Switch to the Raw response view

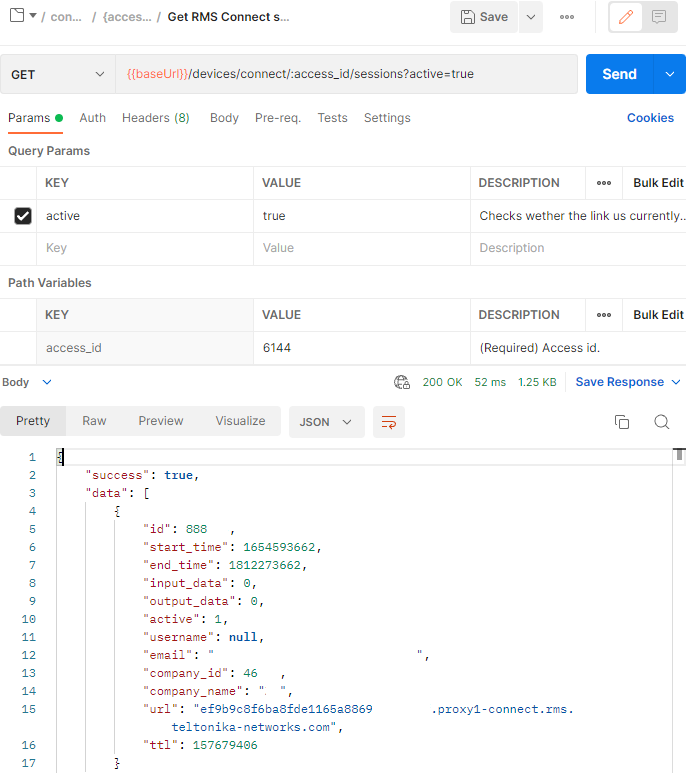(94, 421)
